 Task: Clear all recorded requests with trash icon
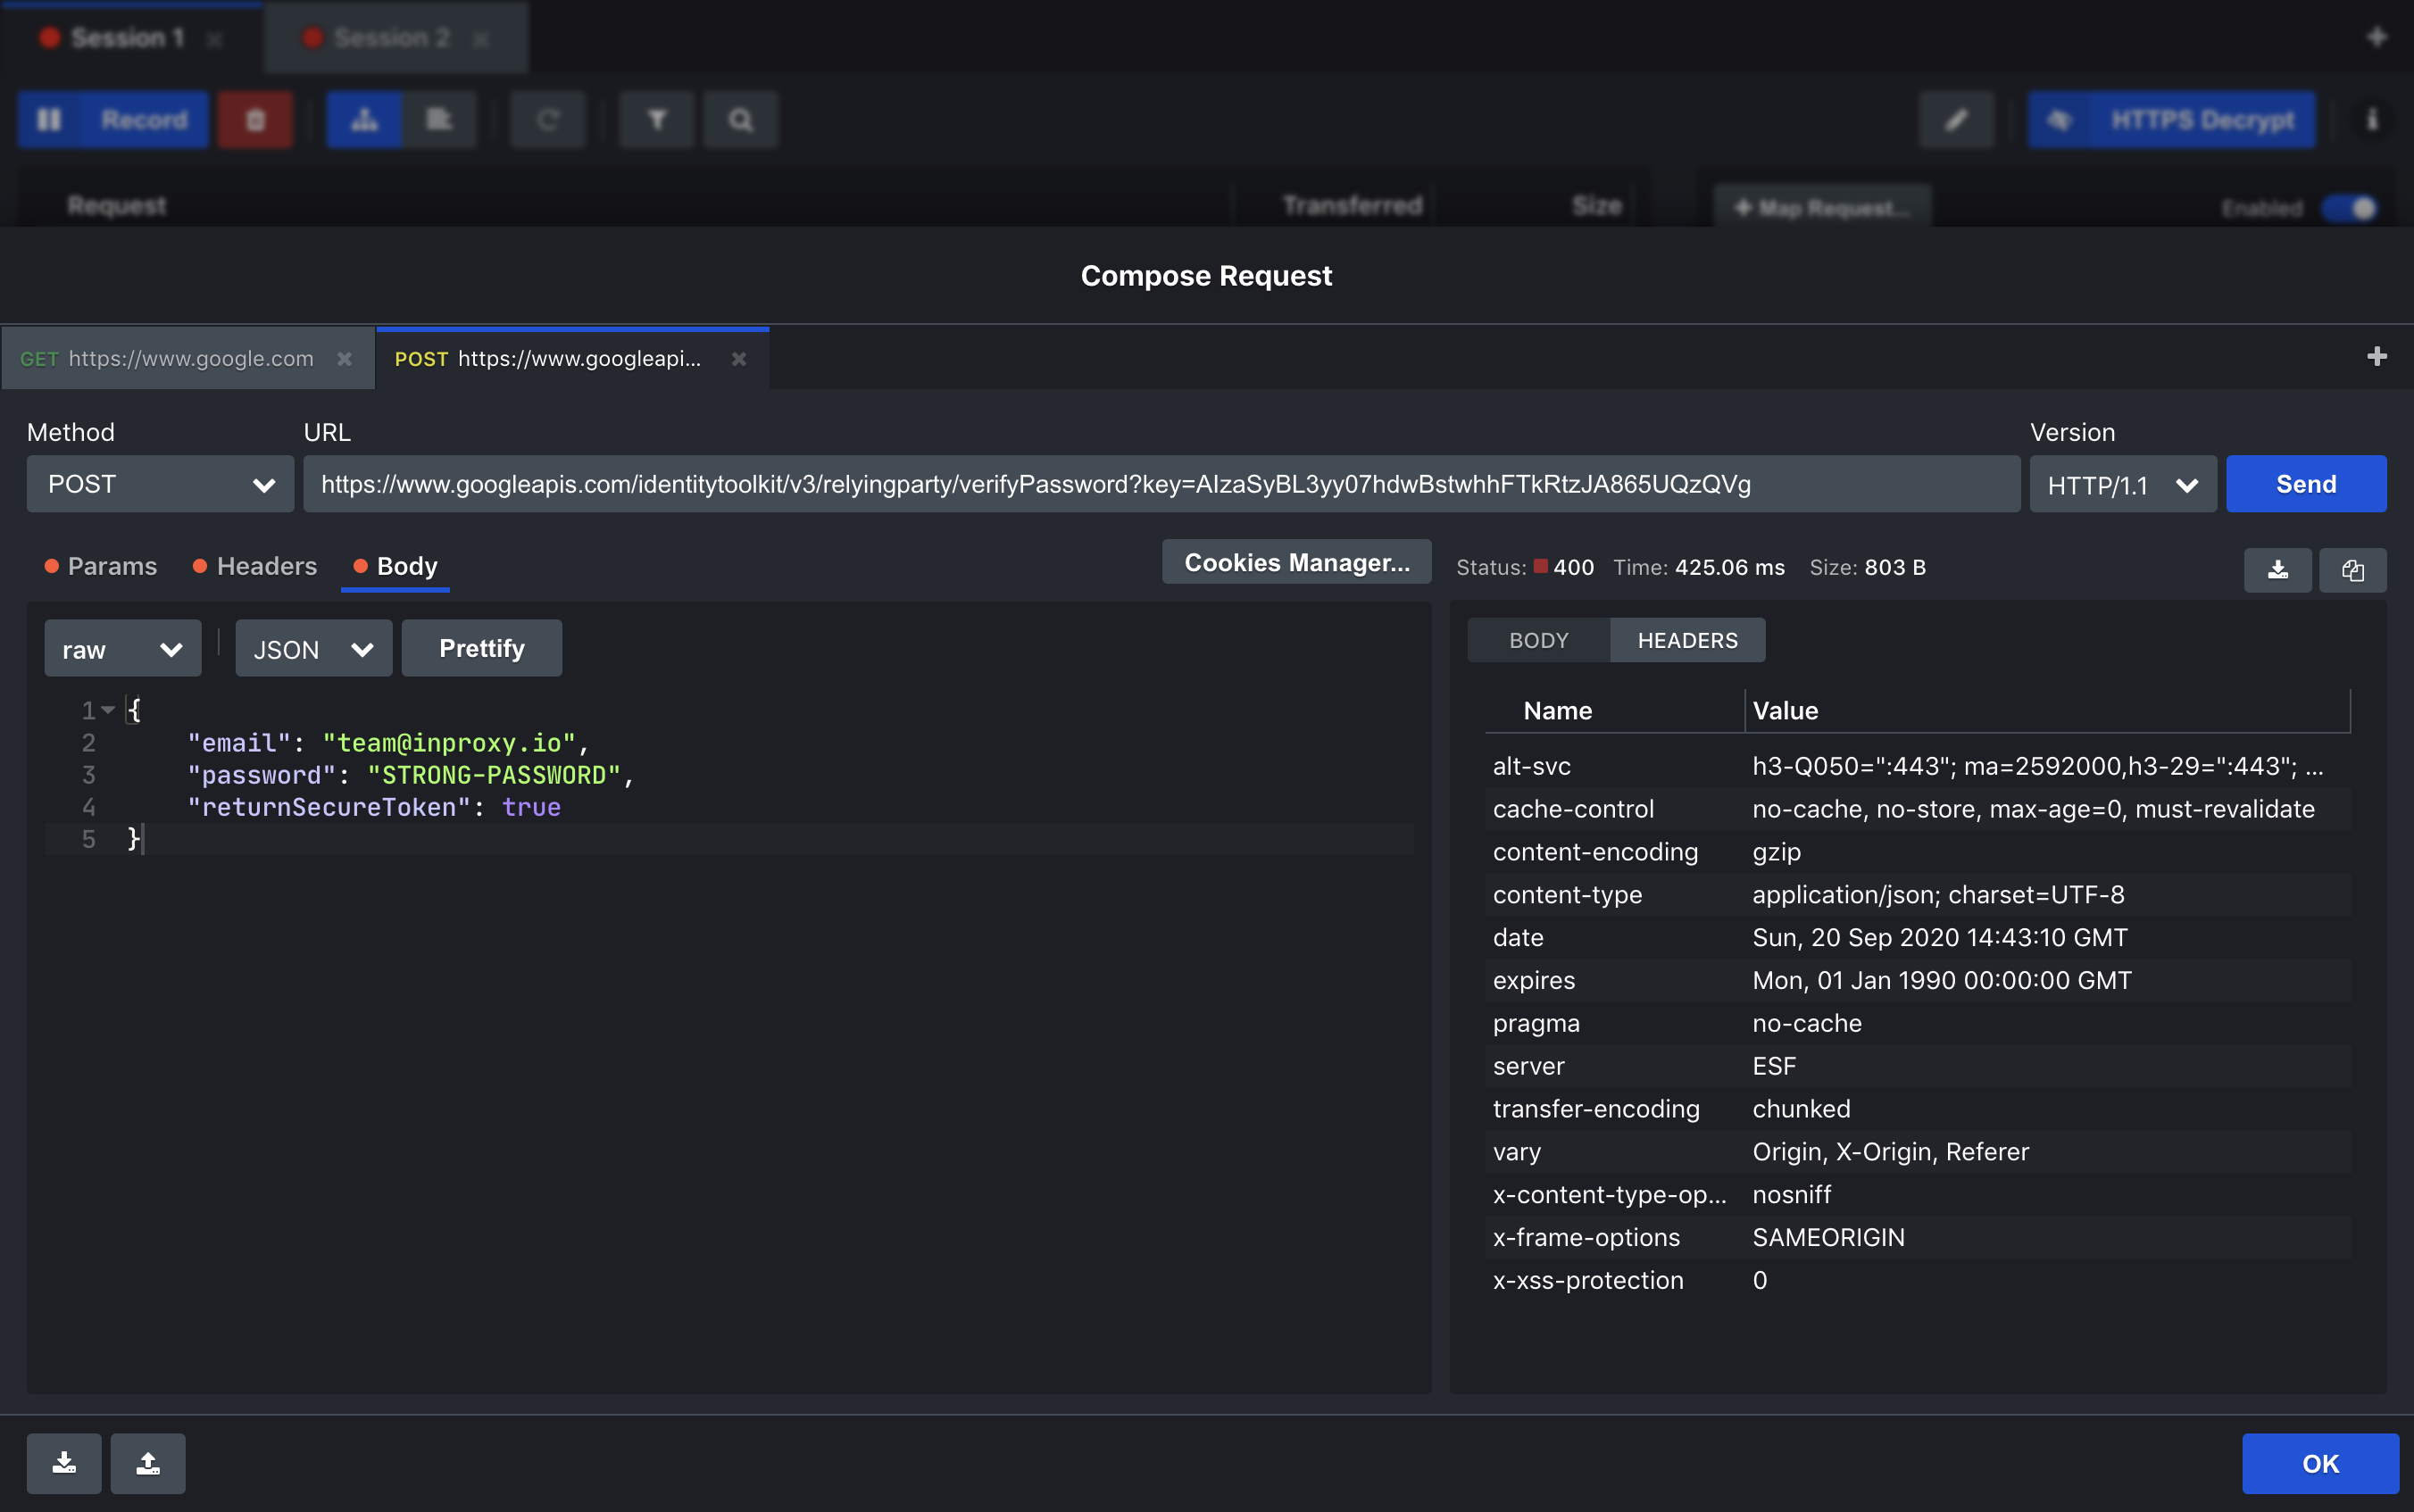[x=256, y=119]
